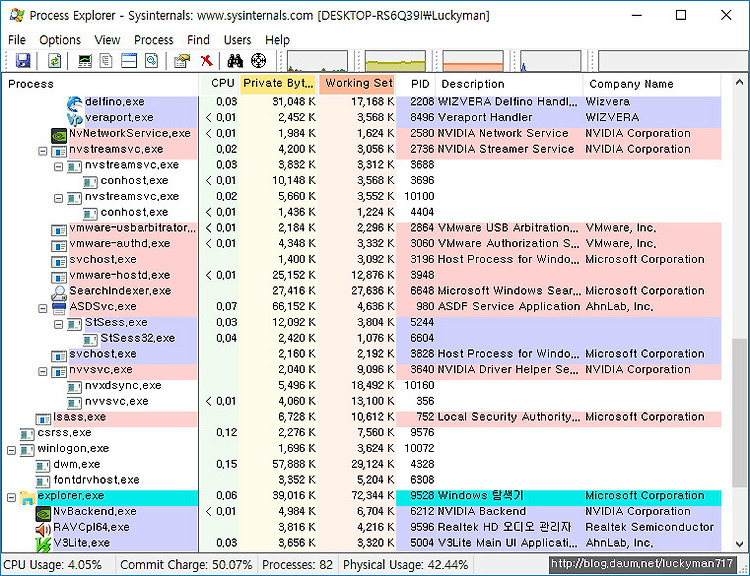Viewport: 750px width, 576px height.
Task: Open the Users menu
Action: (x=237, y=40)
